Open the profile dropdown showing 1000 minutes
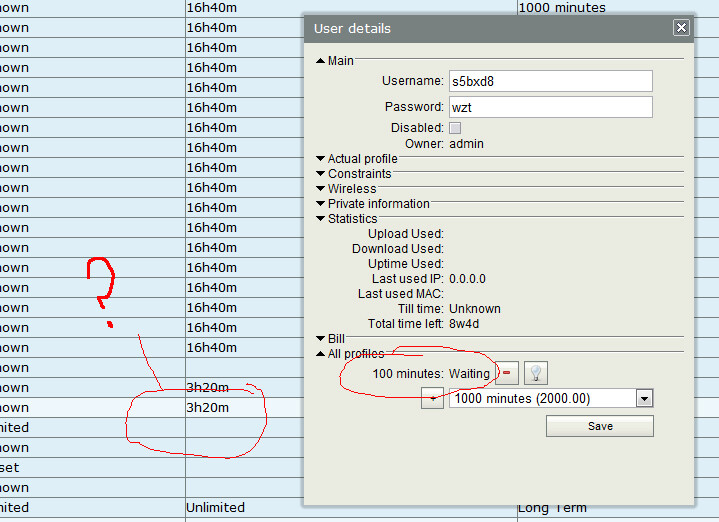719x522 pixels. 644,398
